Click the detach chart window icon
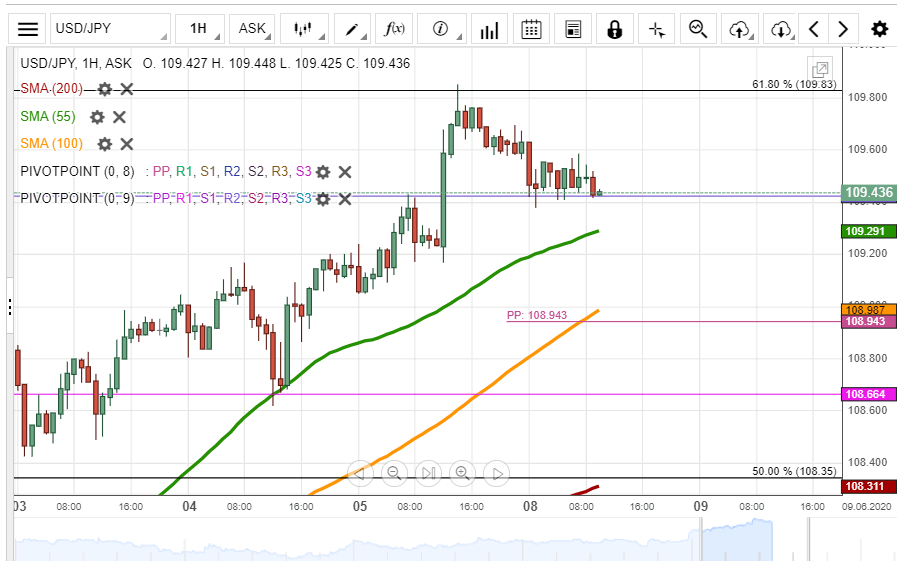The height and width of the screenshot is (561, 906). pos(820,70)
